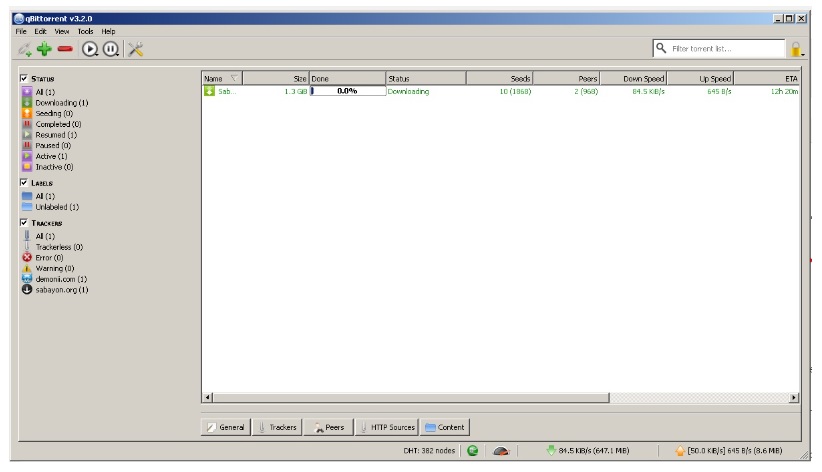Switch to the Trackers tab
Screen dimensions: 822x472
(x=277, y=427)
